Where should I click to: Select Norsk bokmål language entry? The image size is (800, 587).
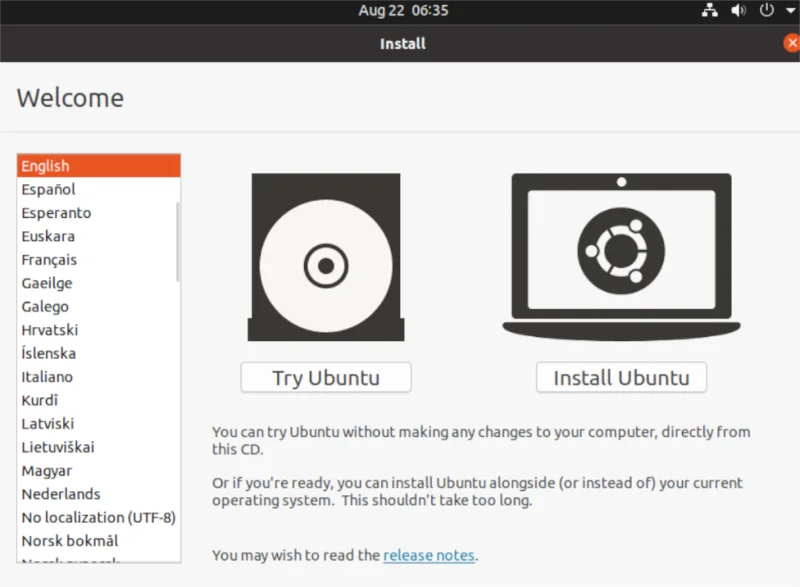[x=98, y=541]
